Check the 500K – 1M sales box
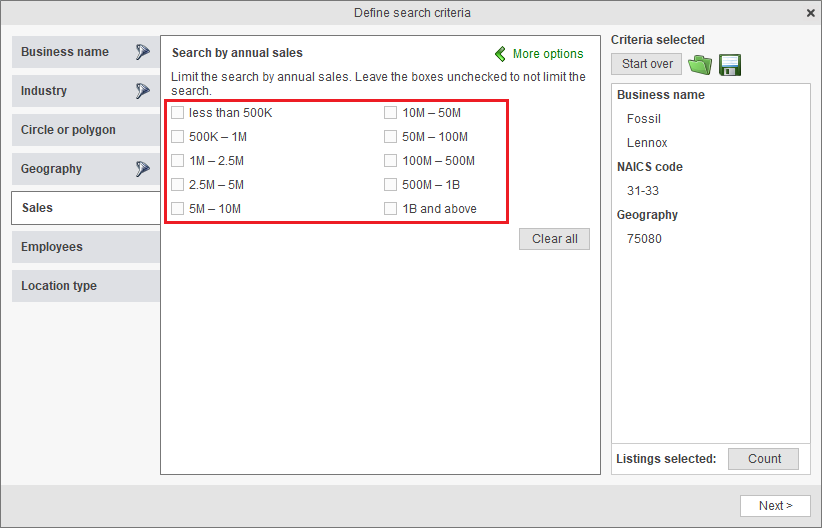The height and width of the screenshot is (528, 822). click(178, 137)
